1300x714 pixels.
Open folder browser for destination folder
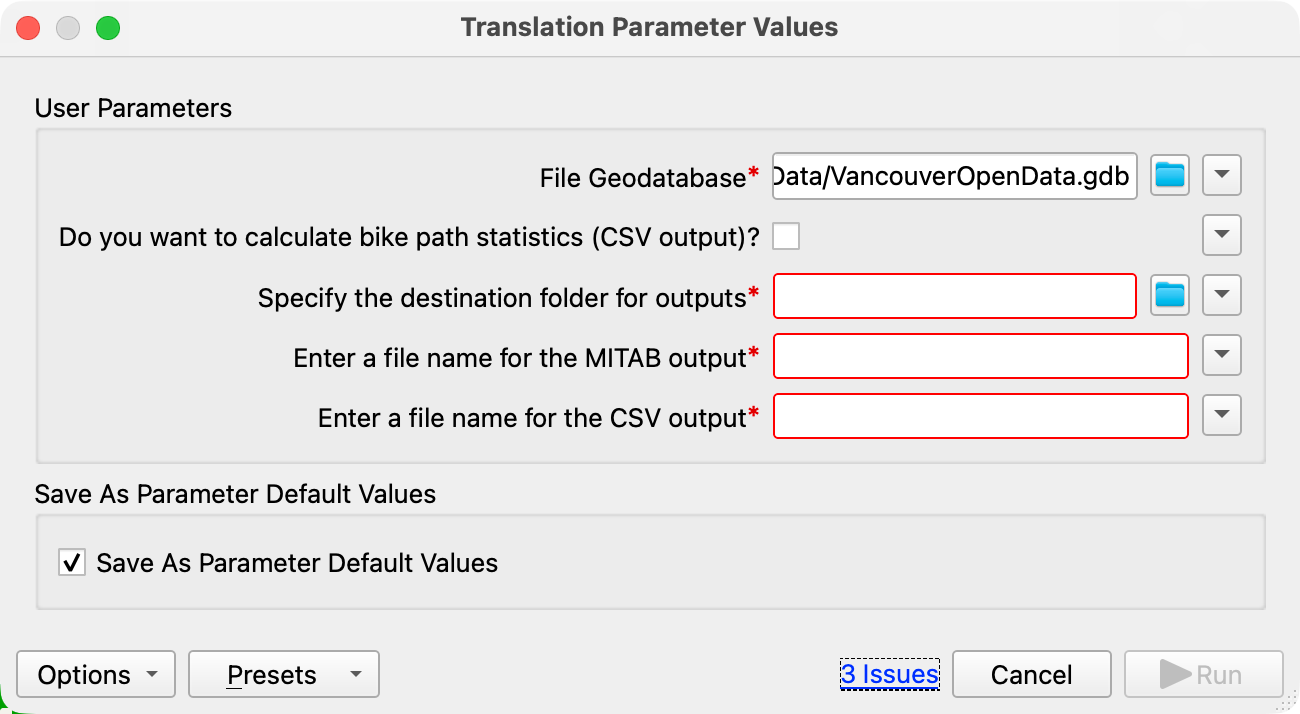[1169, 295]
